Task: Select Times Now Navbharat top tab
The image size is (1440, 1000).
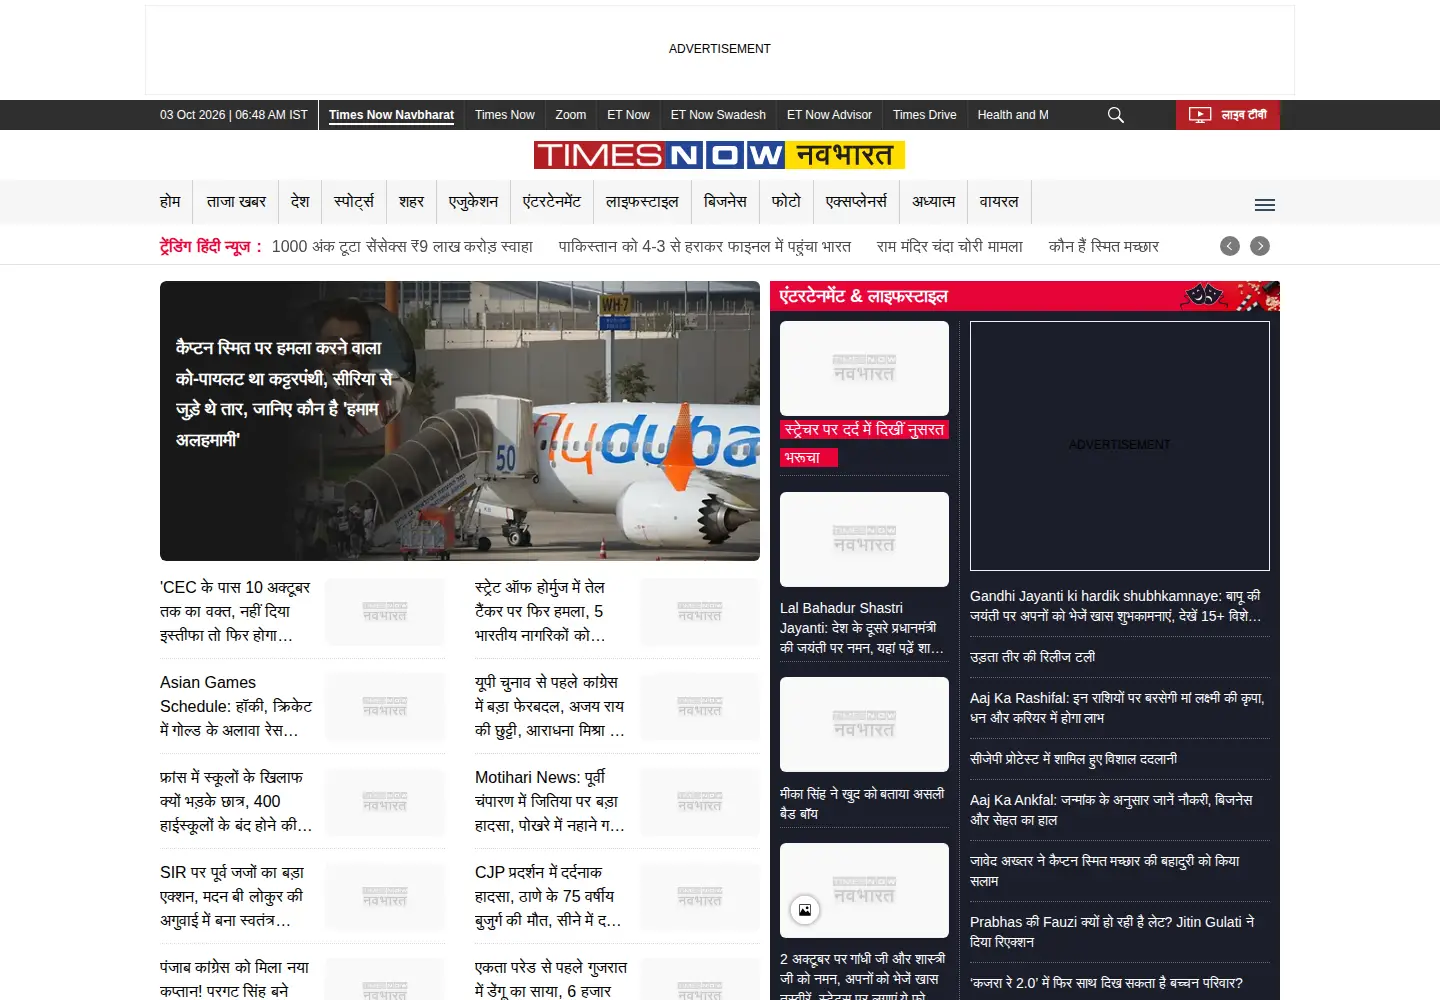Action: tap(391, 115)
